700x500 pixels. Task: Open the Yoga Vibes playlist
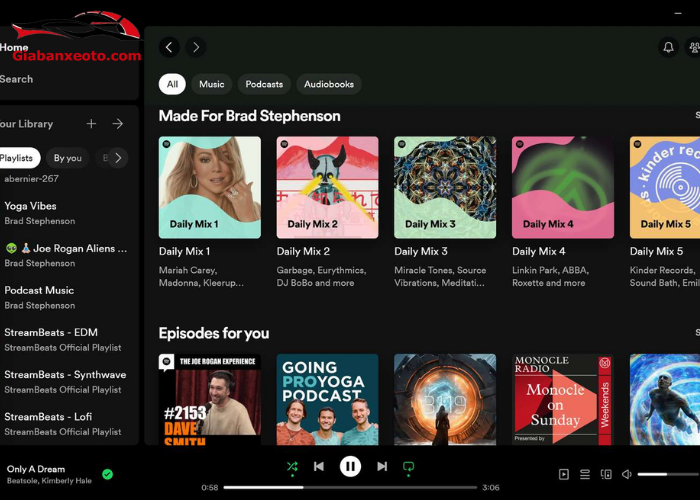coord(69,213)
